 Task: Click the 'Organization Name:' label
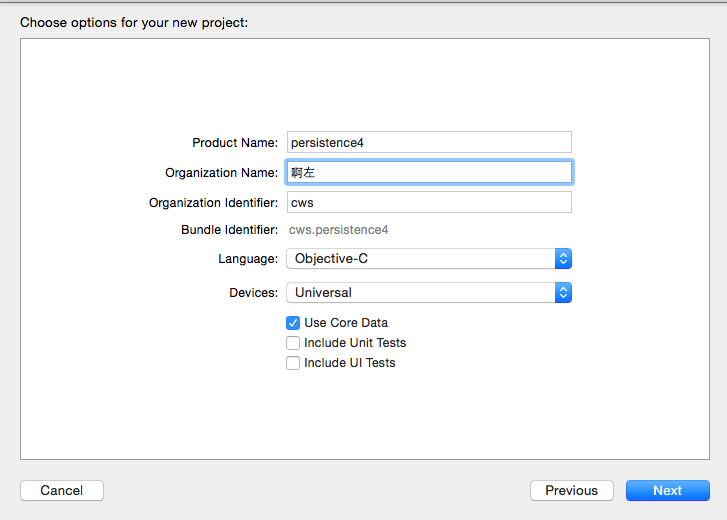221,173
